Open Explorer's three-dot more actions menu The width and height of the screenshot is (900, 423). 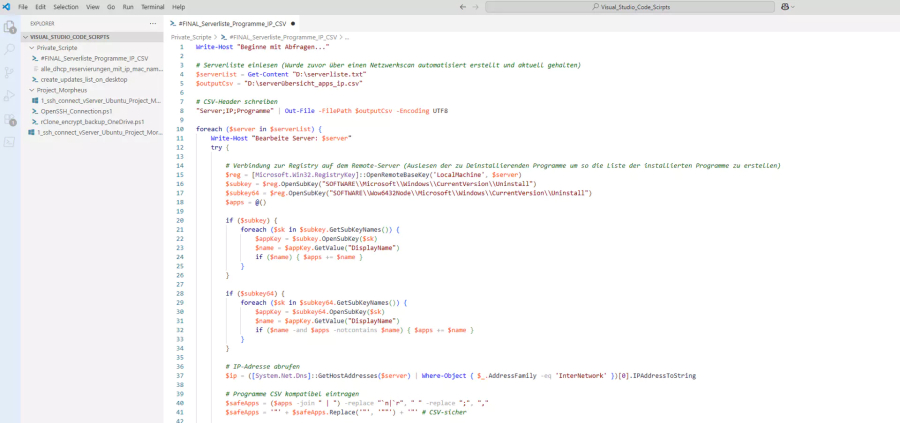[152, 22]
